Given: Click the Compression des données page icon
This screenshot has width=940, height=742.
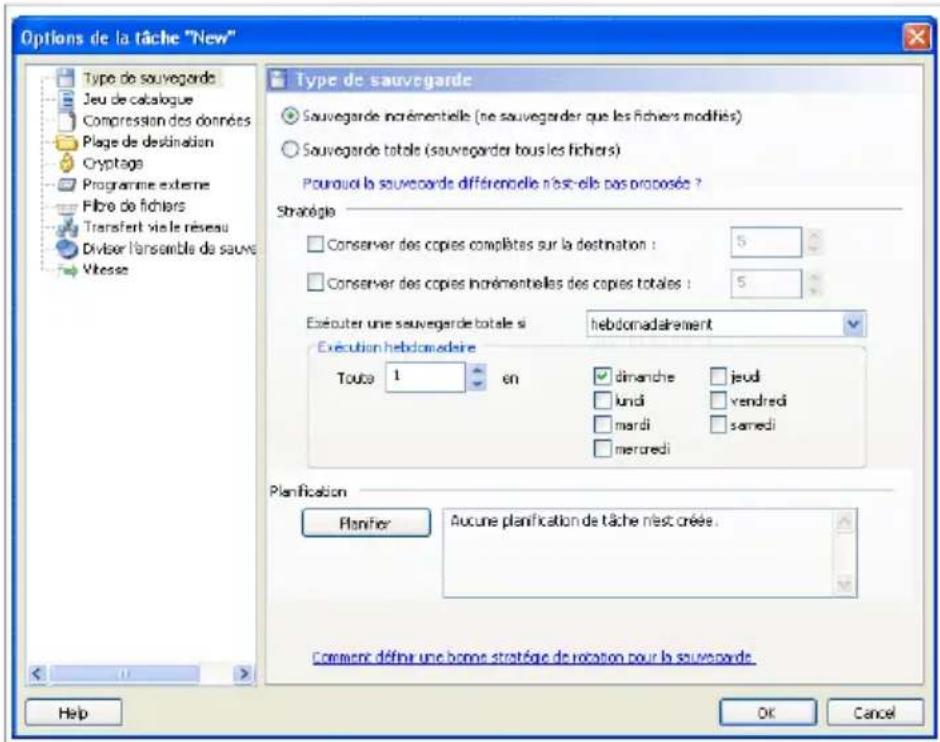Looking at the screenshot, I should pyautogui.click(x=67, y=121).
